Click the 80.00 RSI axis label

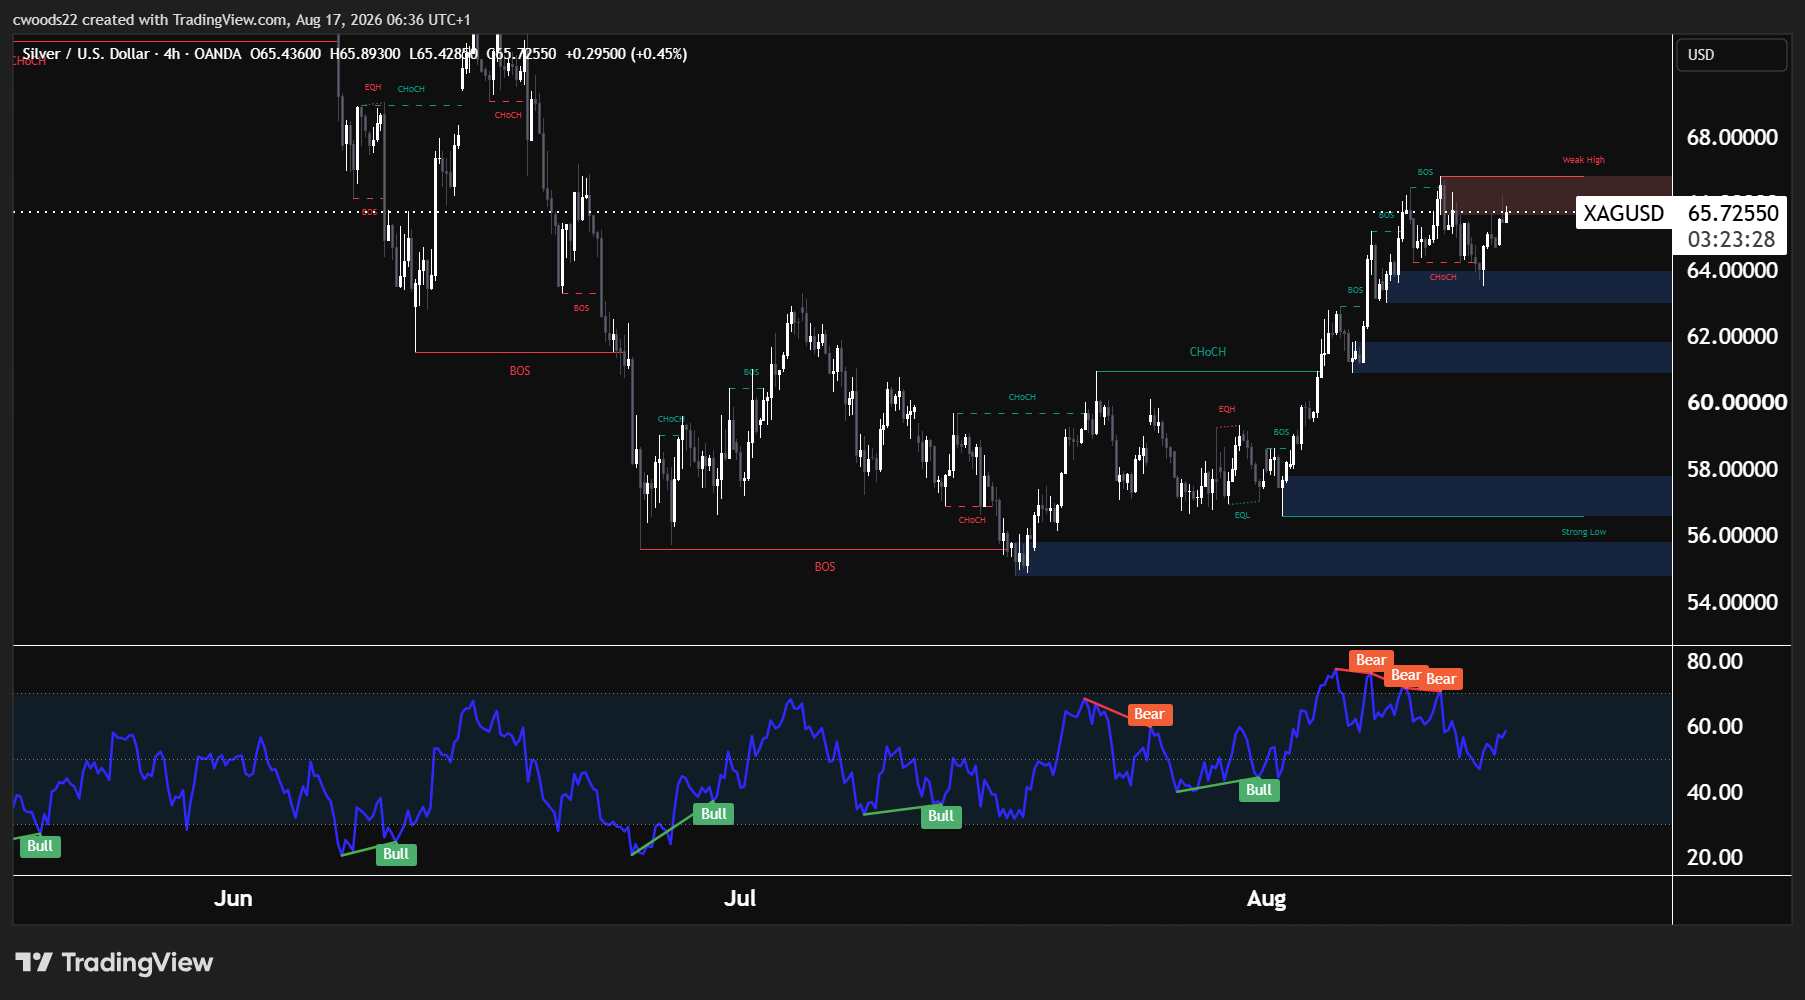coord(1714,661)
